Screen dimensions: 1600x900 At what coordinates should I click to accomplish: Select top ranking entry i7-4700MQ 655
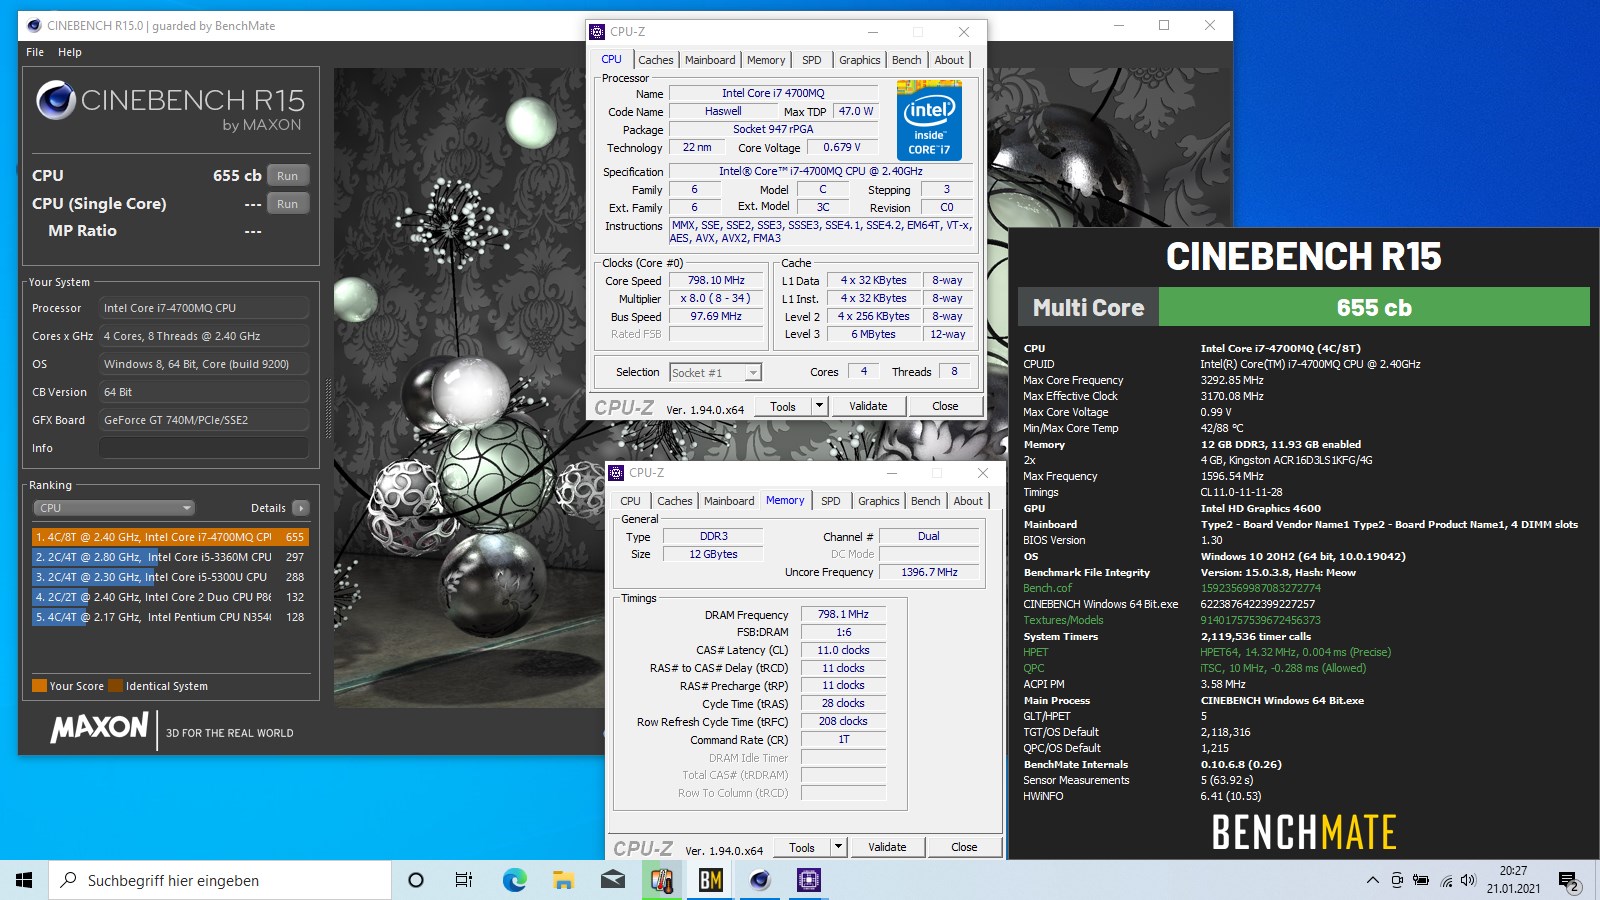[170, 537]
